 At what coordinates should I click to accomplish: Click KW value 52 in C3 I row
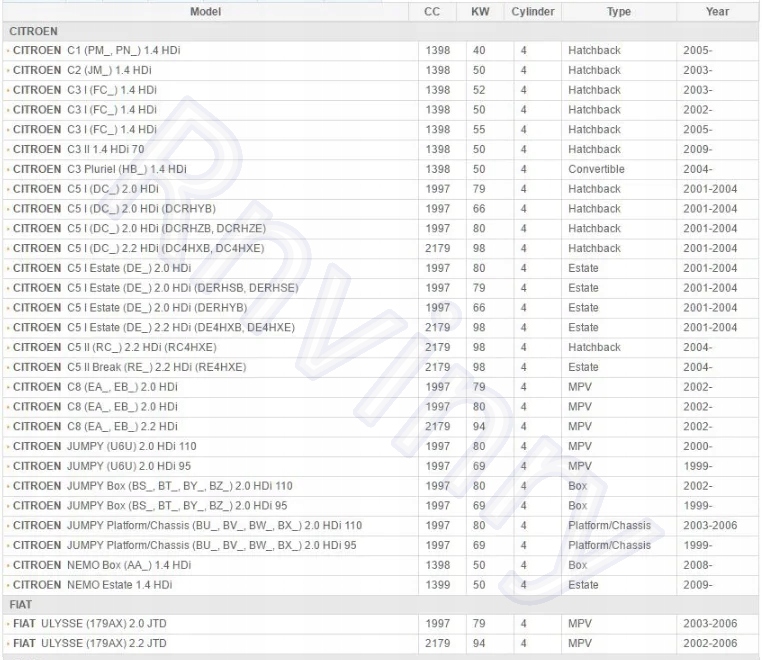[x=479, y=90]
